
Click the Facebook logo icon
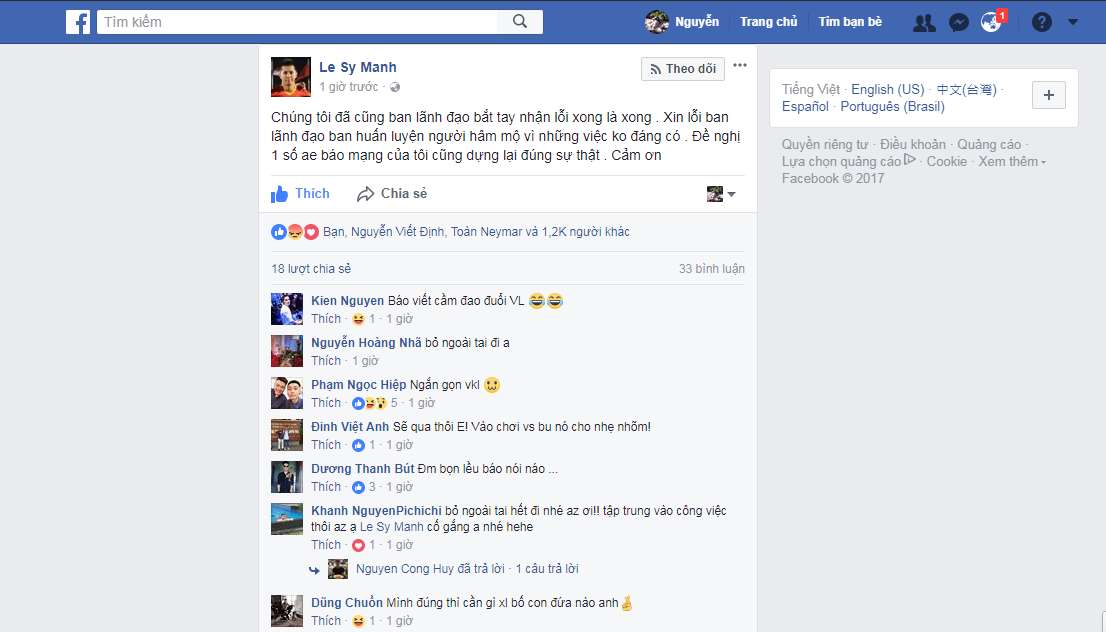[x=78, y=22]
